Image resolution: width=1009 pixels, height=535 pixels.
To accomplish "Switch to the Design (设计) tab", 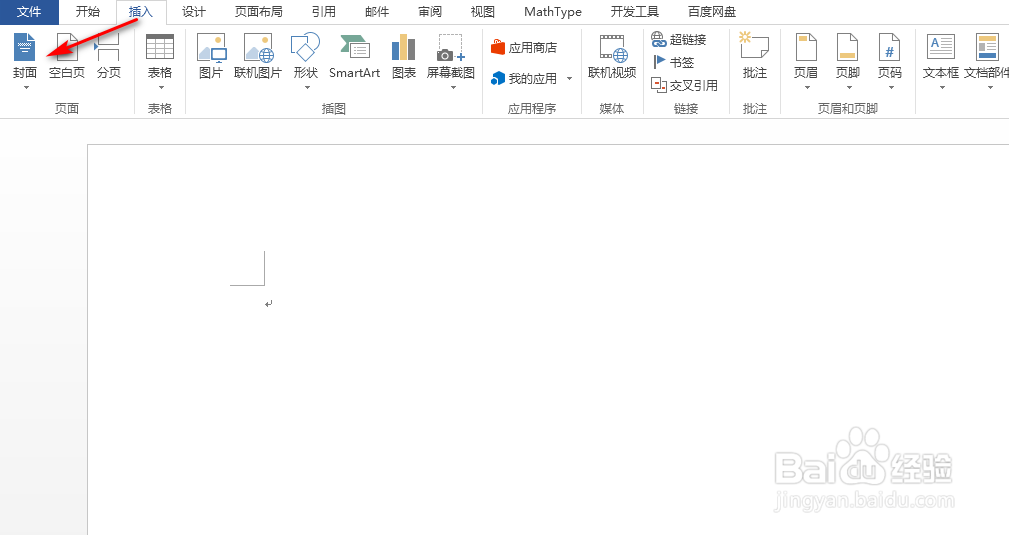I will [194, 12].
